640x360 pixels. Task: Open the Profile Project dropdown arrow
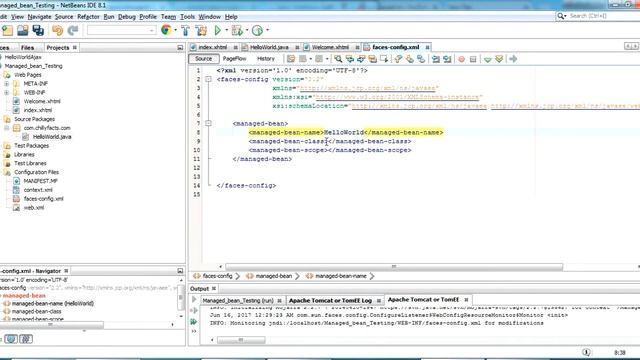pyautogui.click(x=267, y=30)
